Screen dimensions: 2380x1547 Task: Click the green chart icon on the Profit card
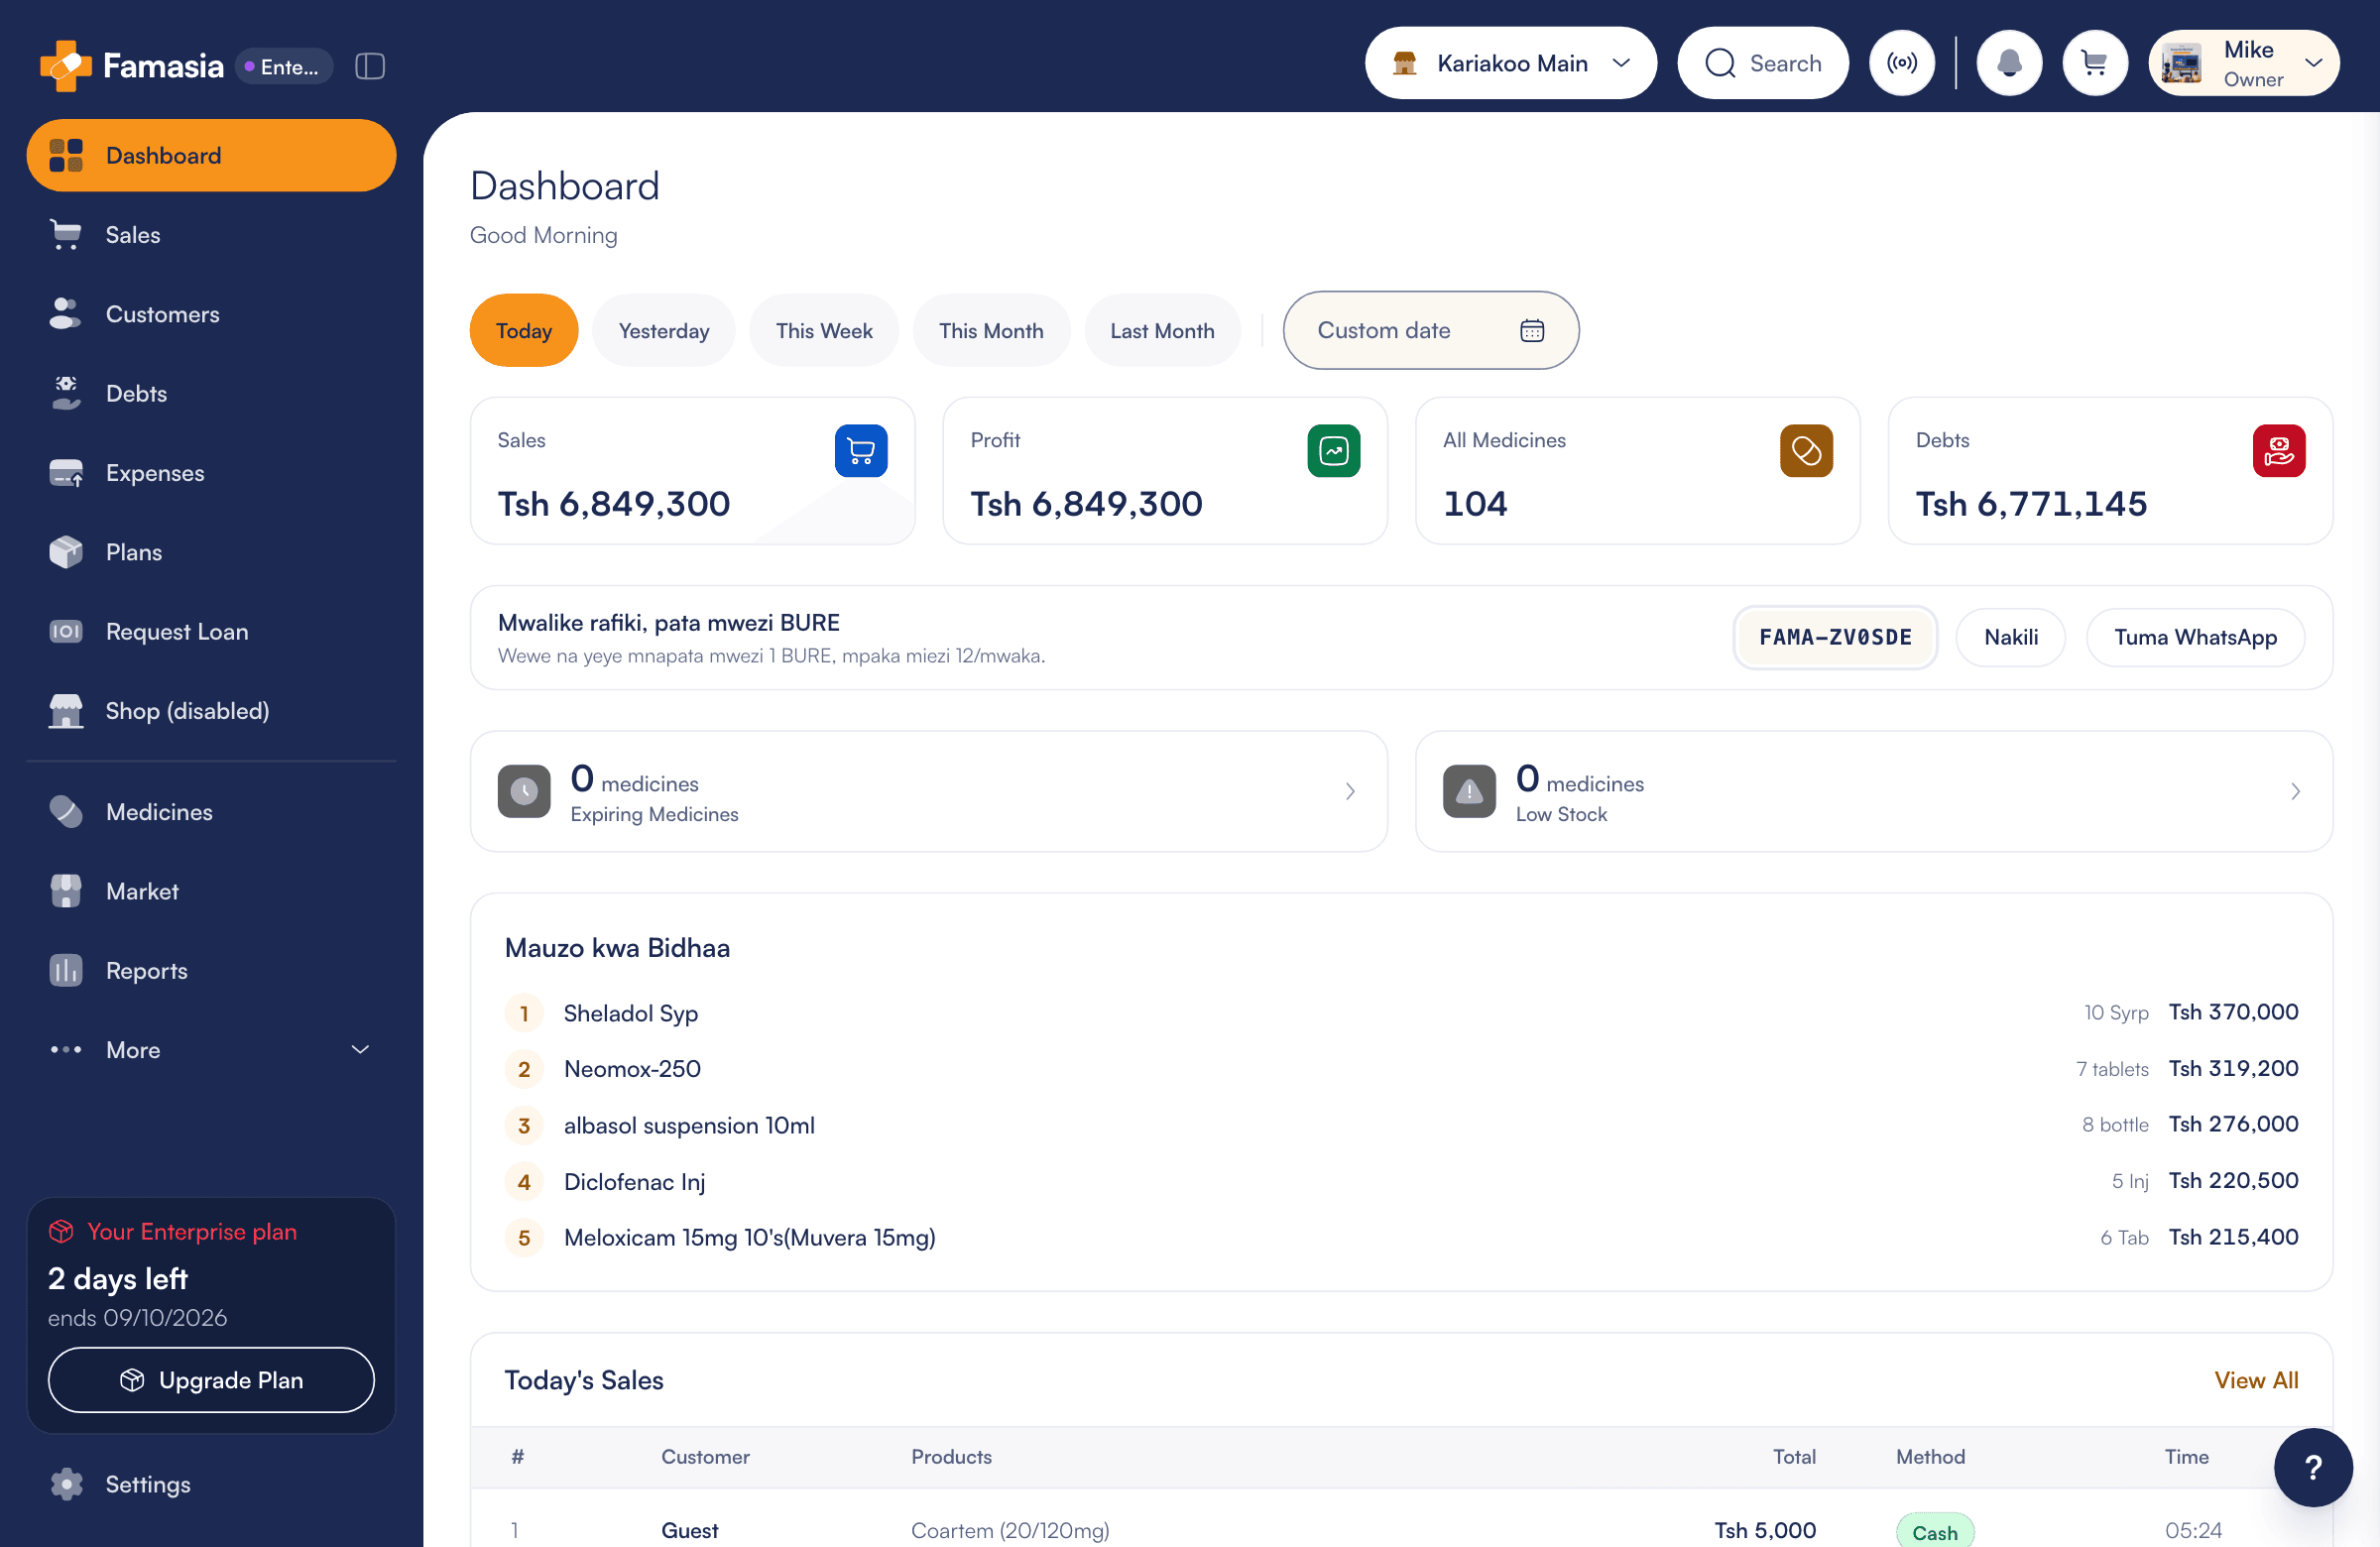tap(1333, 451)
